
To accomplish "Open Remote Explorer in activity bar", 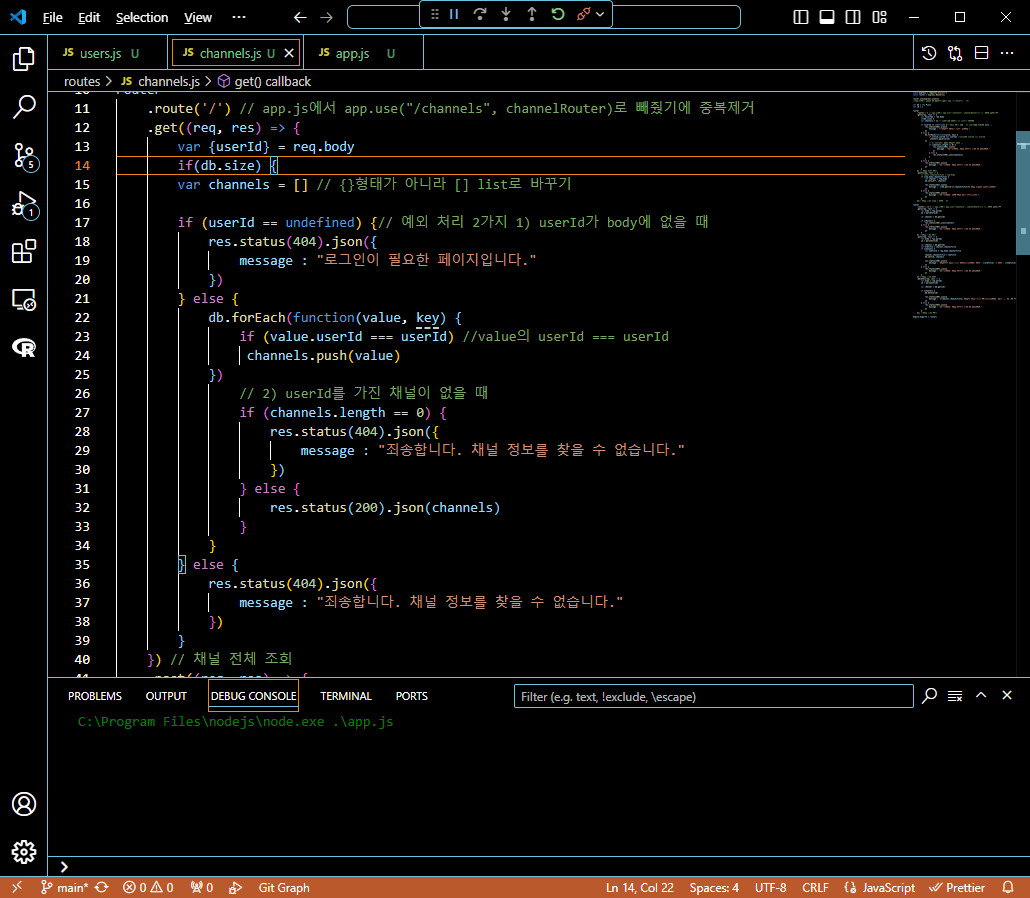I will [24, 300].
